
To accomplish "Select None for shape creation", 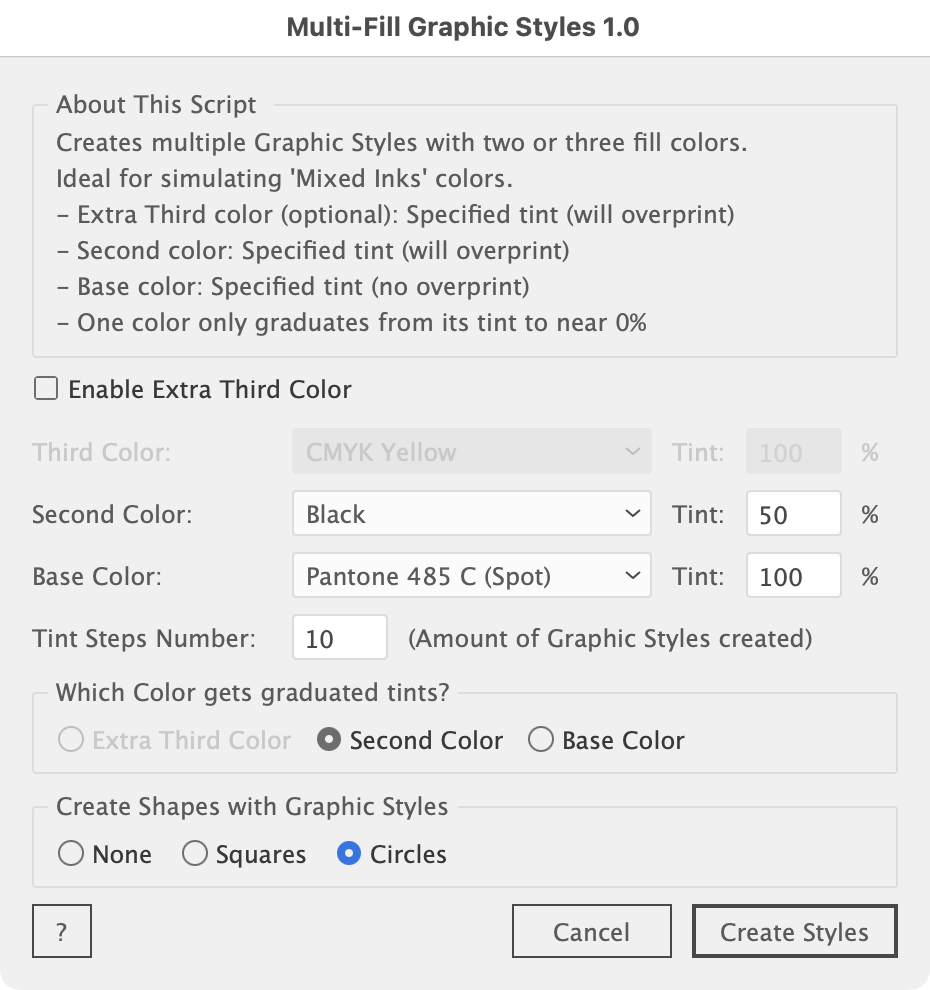I will [71, 854].
